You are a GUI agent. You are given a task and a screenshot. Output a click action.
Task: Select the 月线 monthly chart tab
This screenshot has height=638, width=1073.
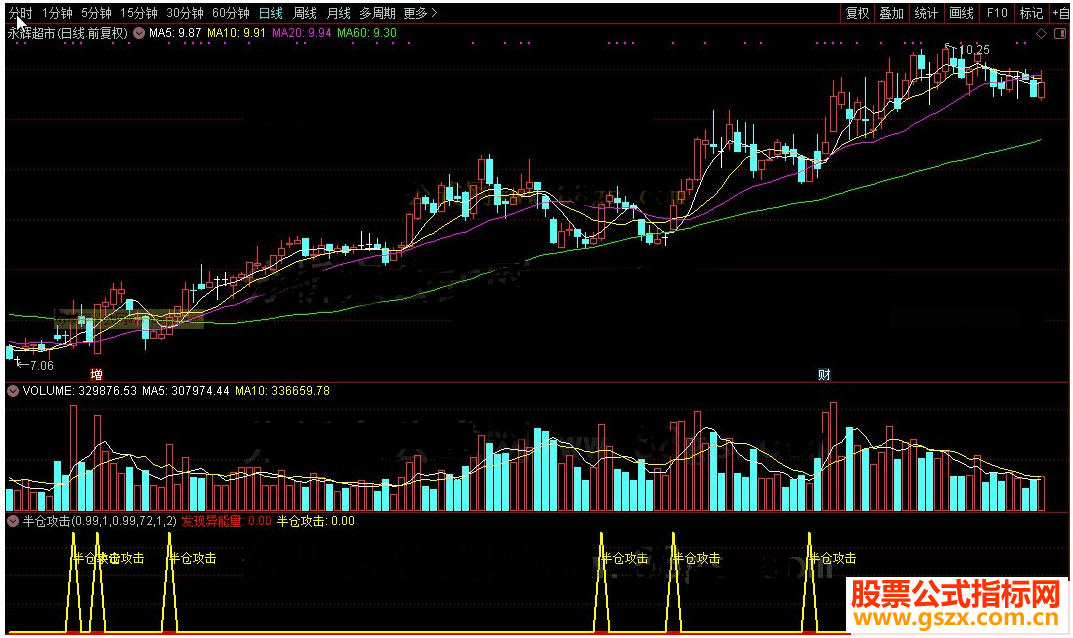[x=338, y=13]
